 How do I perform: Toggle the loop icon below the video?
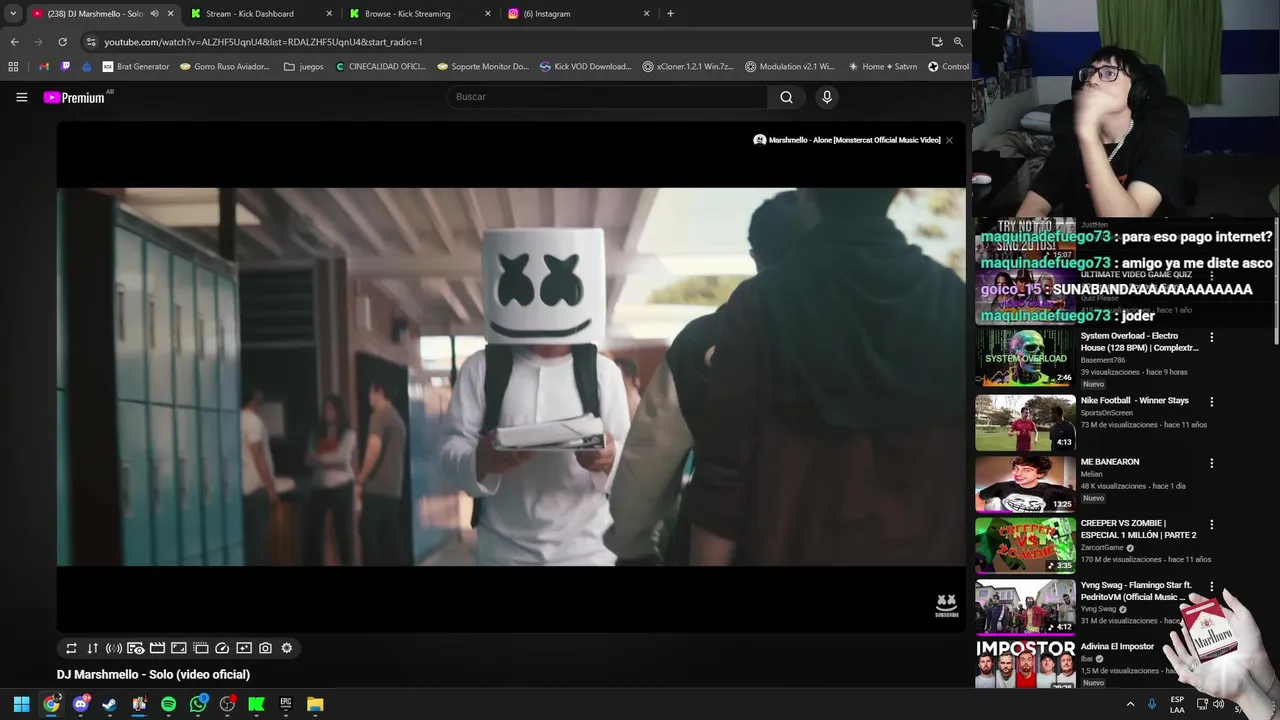(71, 648)
